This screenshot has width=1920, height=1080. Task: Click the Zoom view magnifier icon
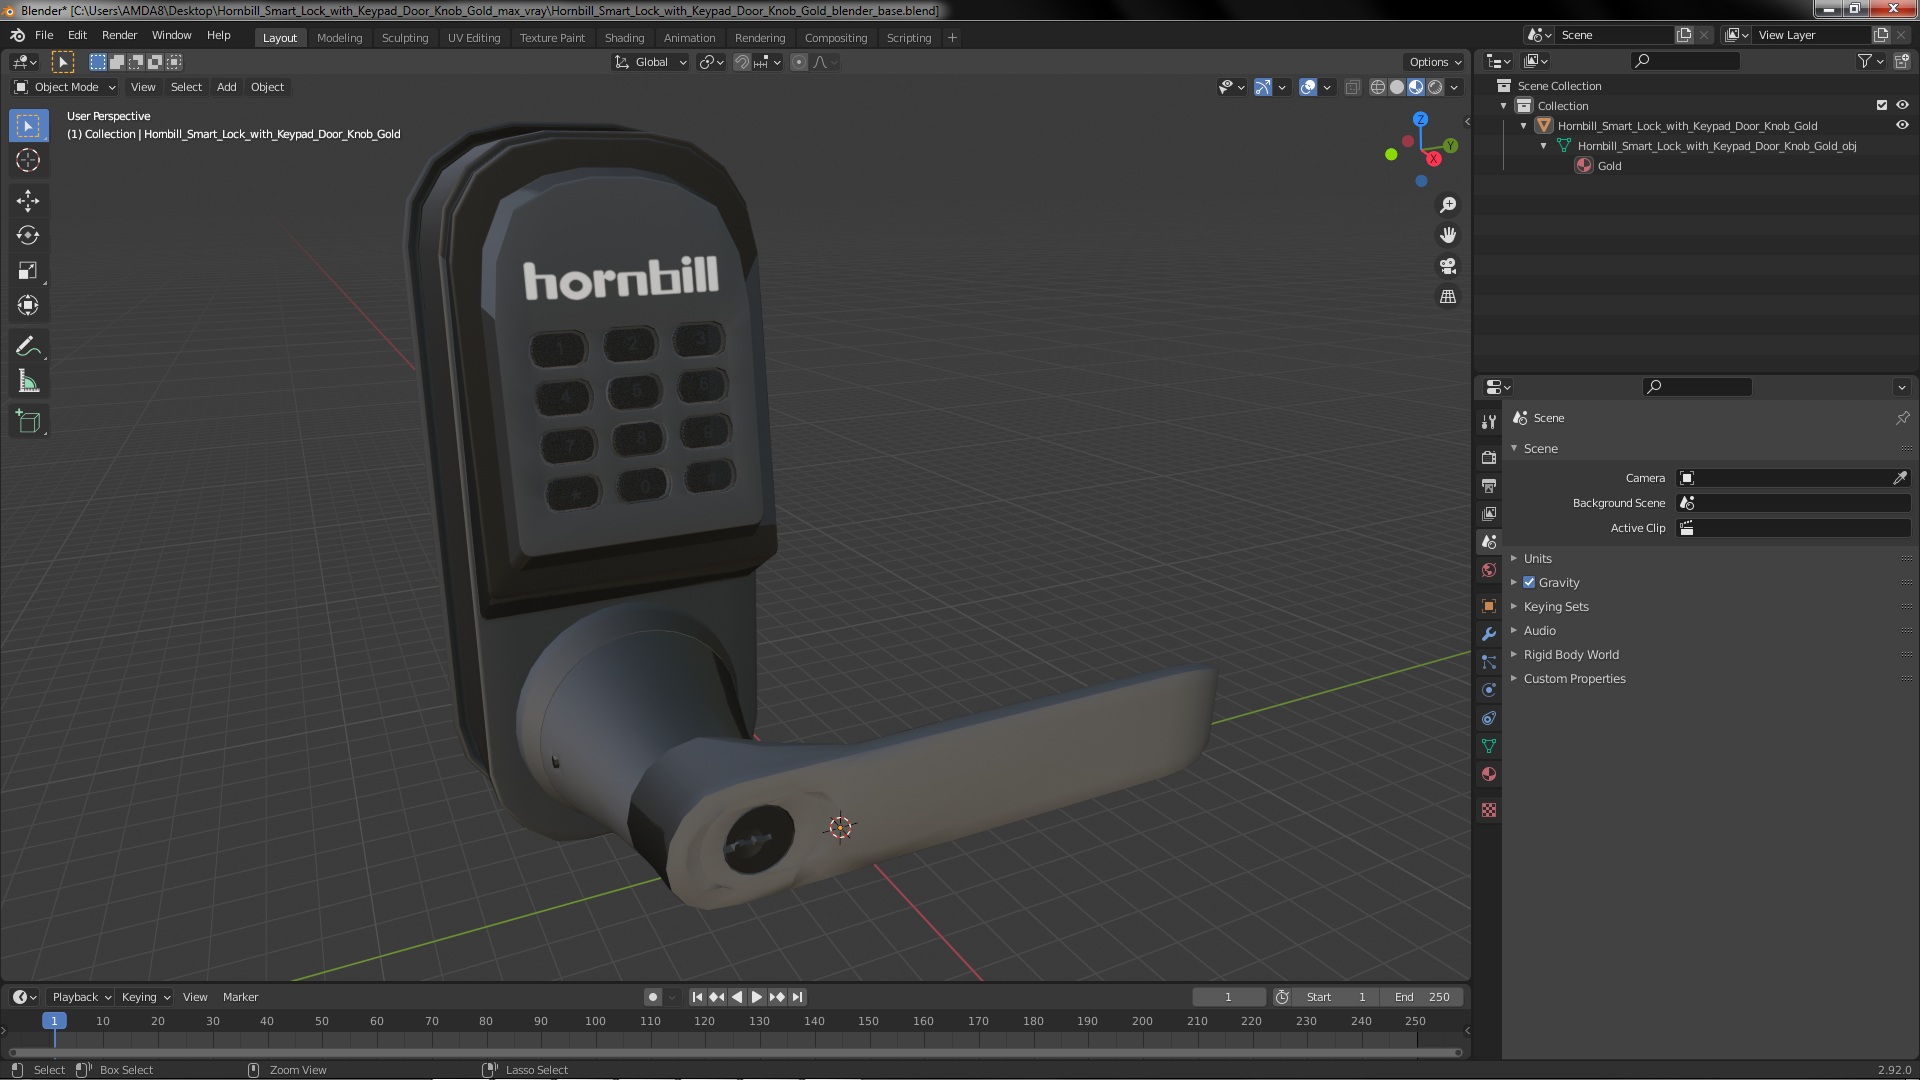(1447, 205)
